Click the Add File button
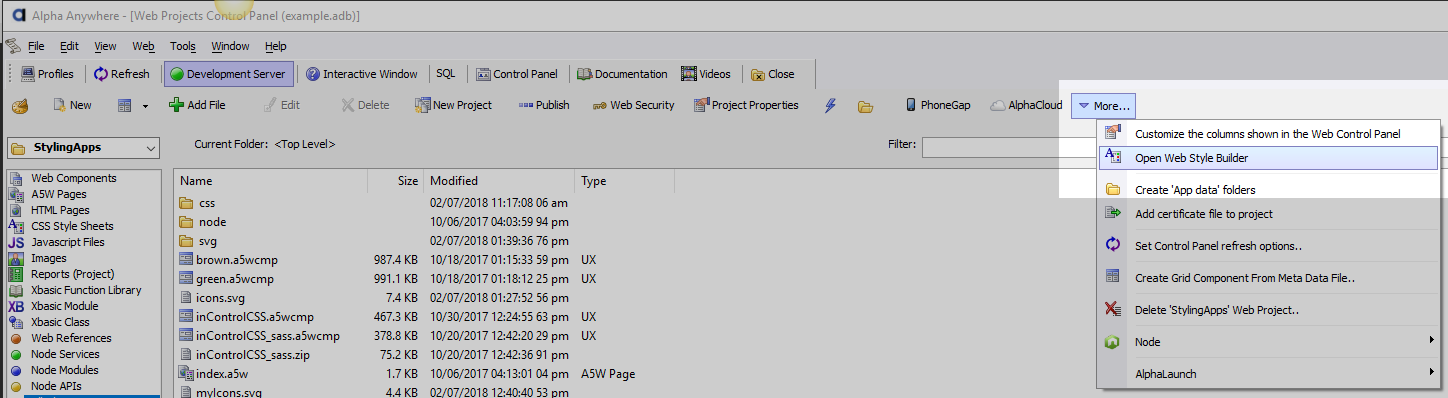The image size is (1448, 398). 197,105
